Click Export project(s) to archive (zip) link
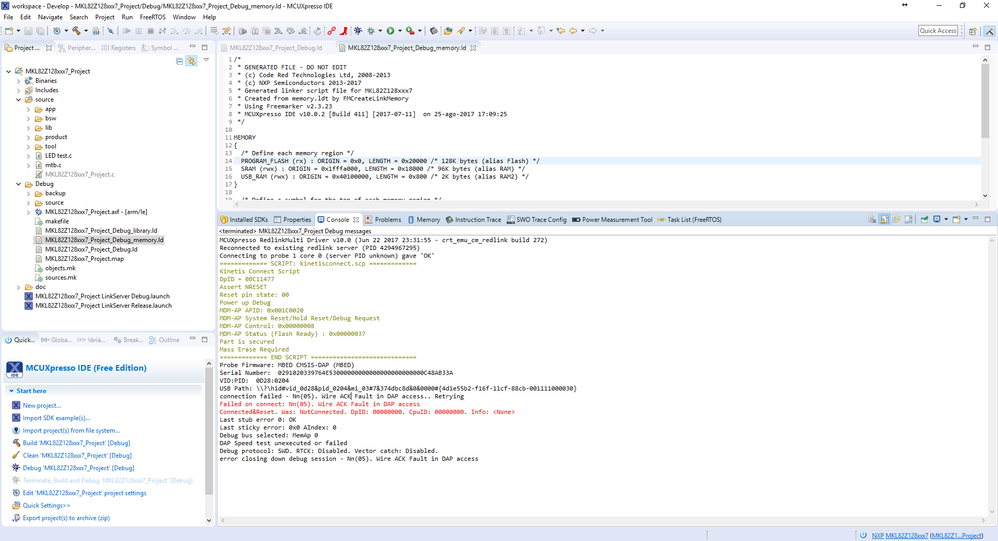This screenshot has height=541, width=998. pyautogui.click(x=66, y=518)
